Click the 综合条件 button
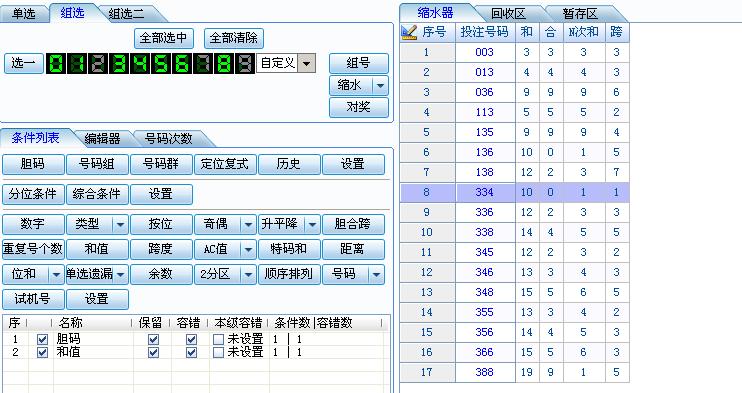 pyautogui.click(x=97, y=194)
